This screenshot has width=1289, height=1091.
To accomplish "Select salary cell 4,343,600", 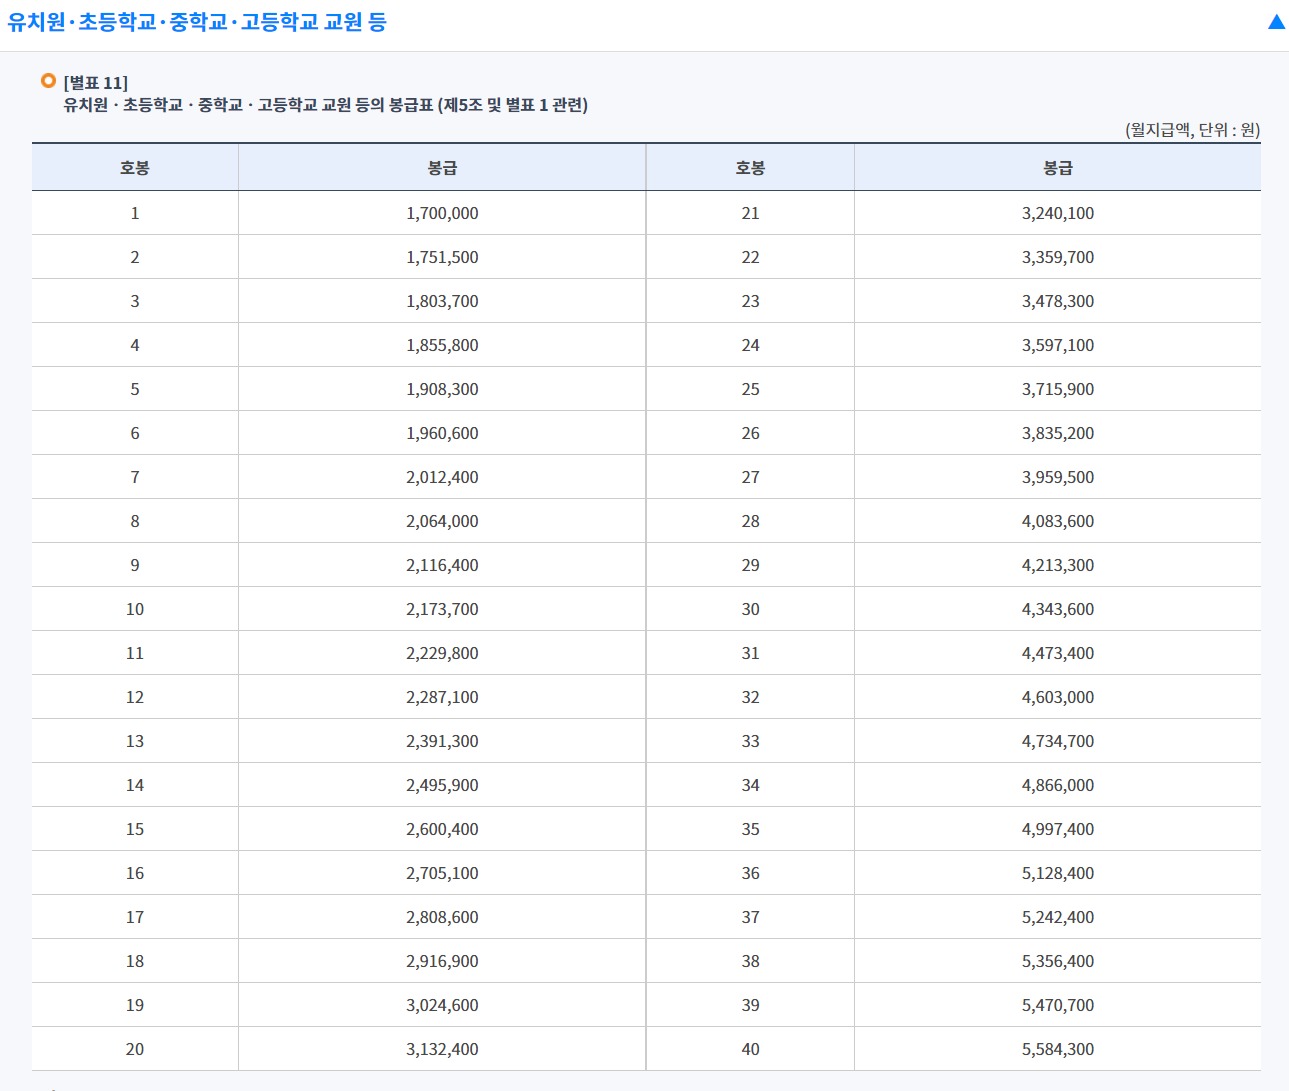I will (1058, 609).
